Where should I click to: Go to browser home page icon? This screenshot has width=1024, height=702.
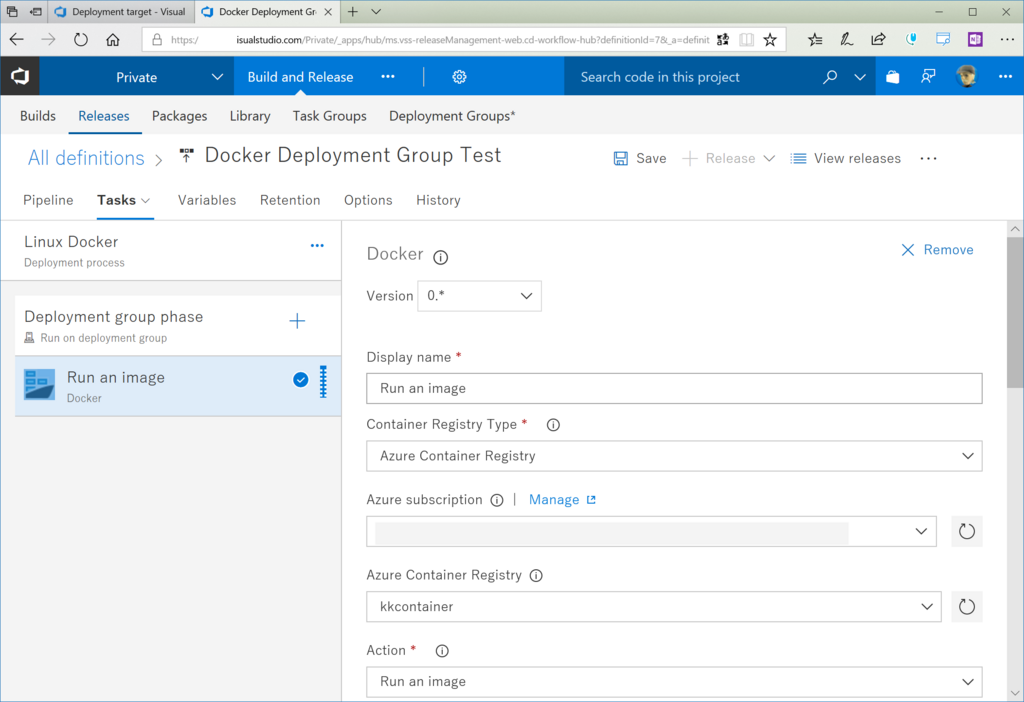(x=113, y=40)
